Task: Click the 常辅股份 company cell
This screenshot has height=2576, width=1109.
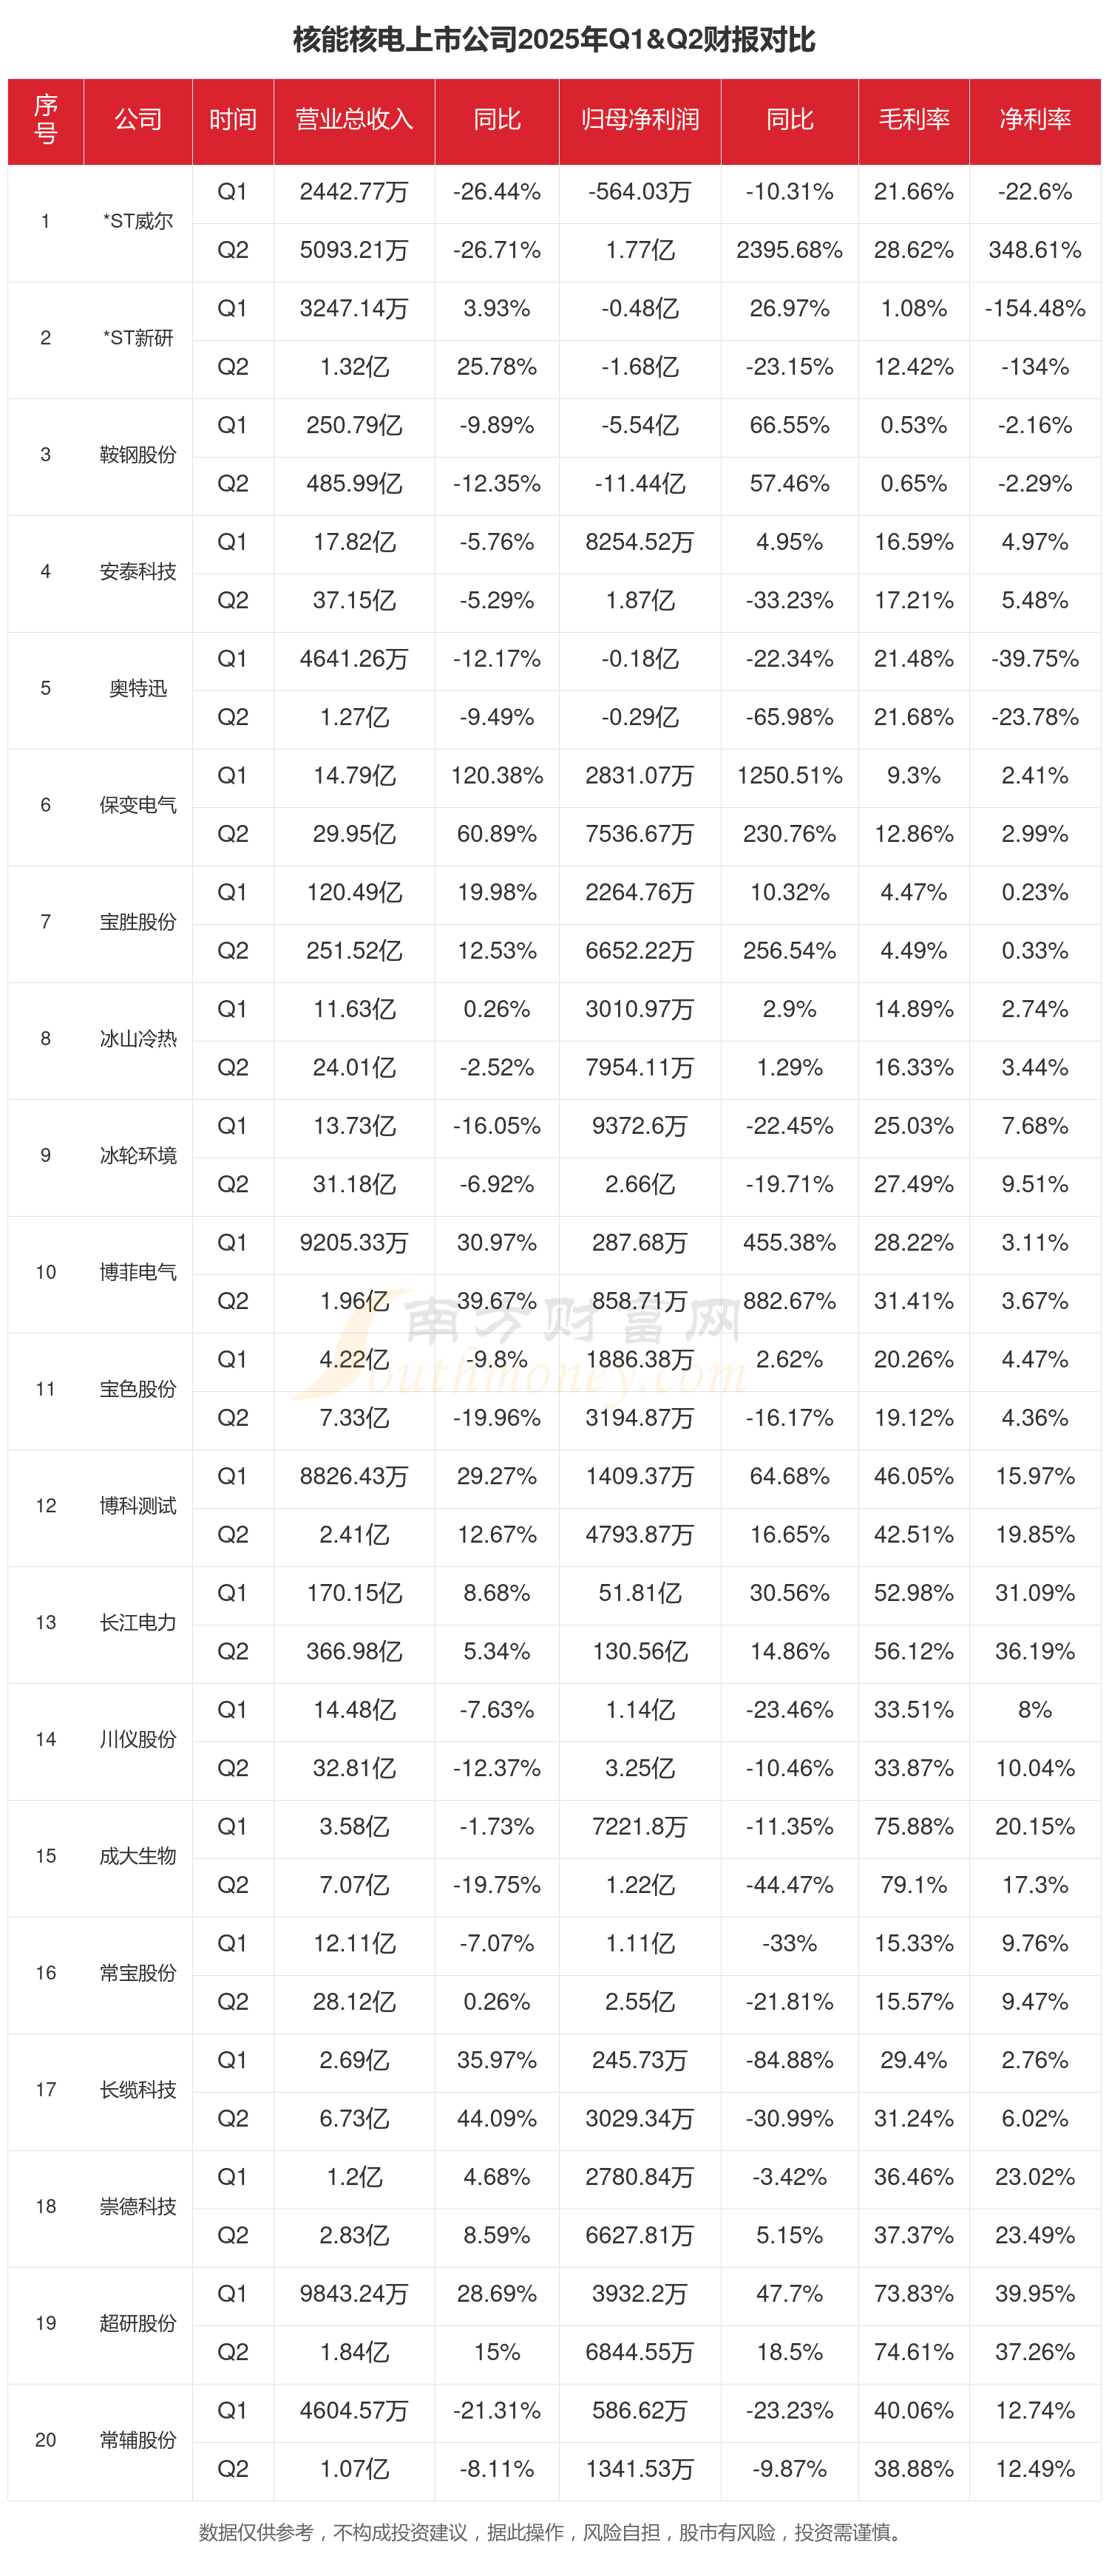Action: pyautogui.click(x=138, y=2440)
